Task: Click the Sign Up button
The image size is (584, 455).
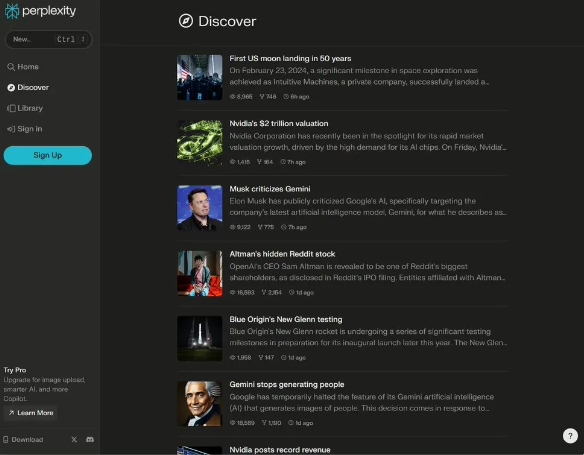Action: [48, 155]
